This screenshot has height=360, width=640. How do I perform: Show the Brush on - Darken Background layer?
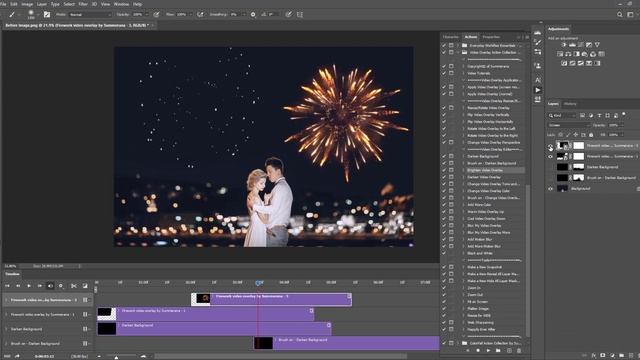coord(550,178)
